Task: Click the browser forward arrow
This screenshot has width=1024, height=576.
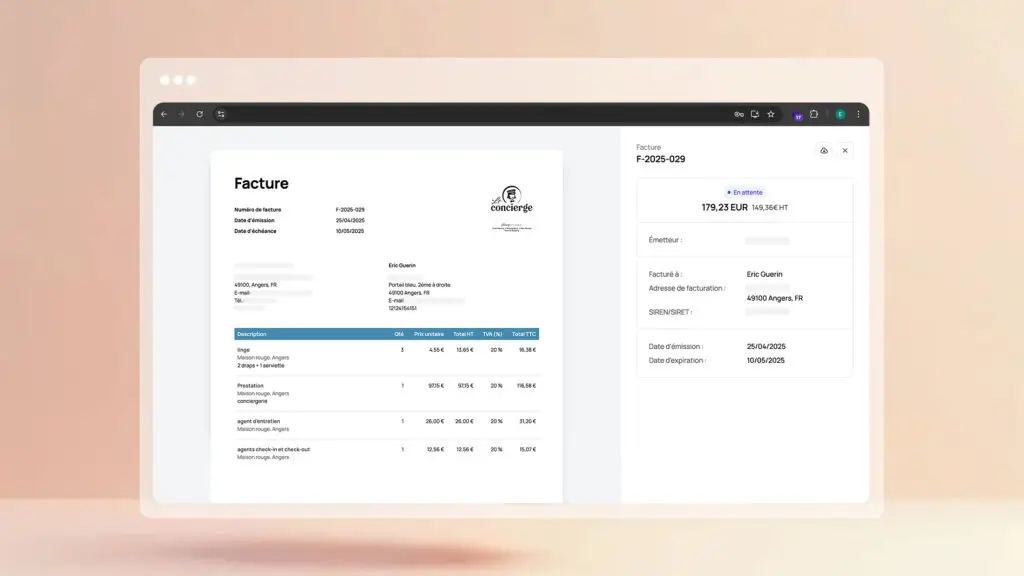Action: pyautogui.click(x=181, y=114)
